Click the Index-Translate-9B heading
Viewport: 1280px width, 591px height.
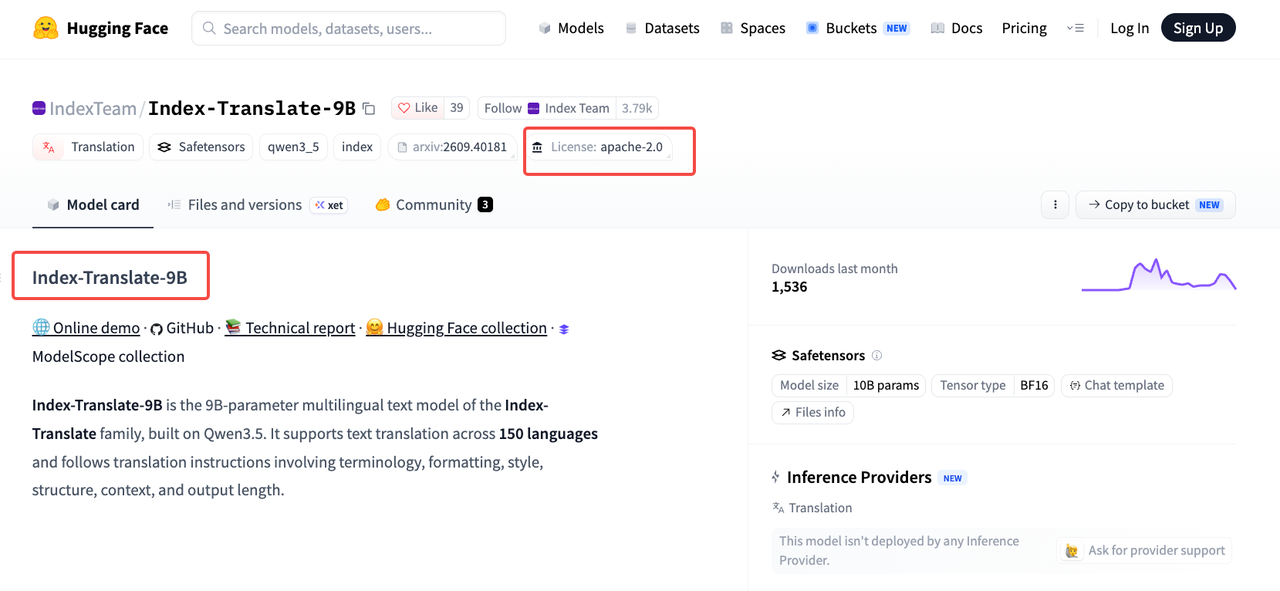point(110,277)
